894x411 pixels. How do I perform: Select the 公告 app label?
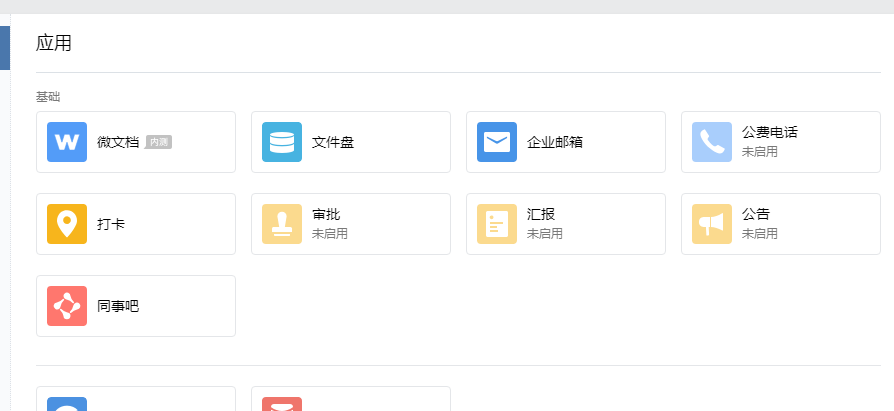click(x=756, y=214)
